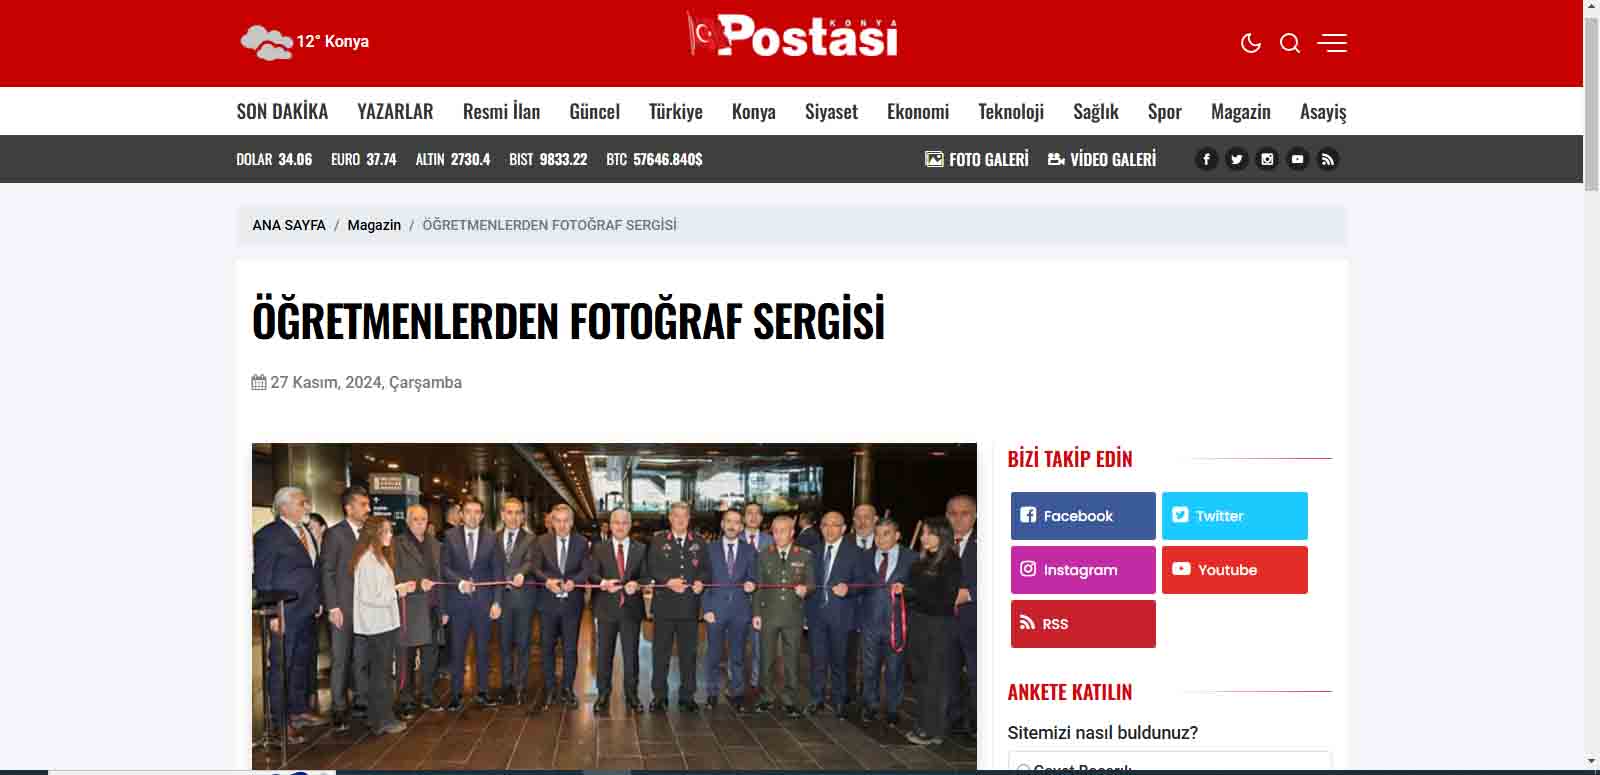Image resolution: width=1600 pixels, height=775 pixels.
Task: Click the Konya weather cloud icon
Action: click(x=266, y=43)
